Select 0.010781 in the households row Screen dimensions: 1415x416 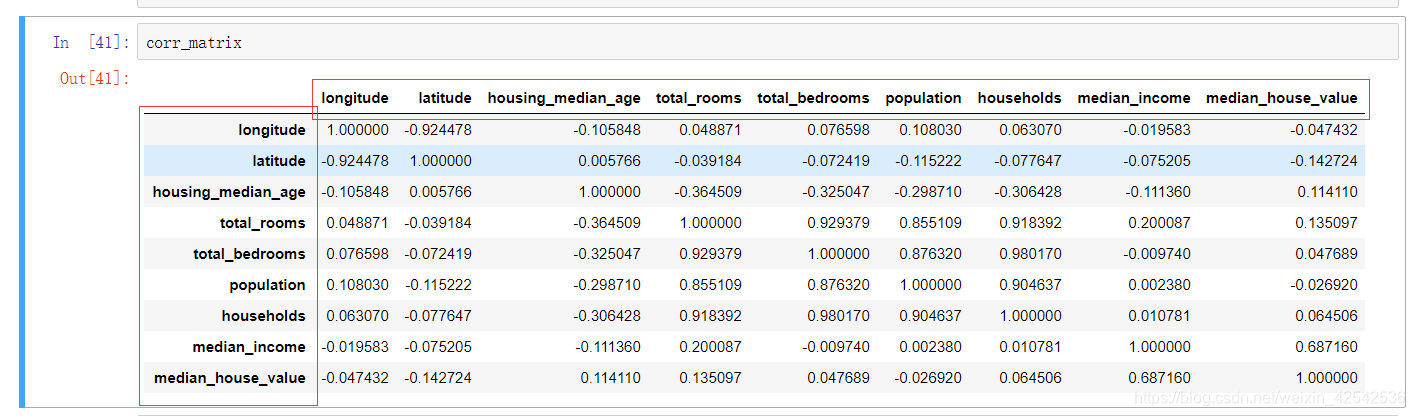(x=1160, y=316)
